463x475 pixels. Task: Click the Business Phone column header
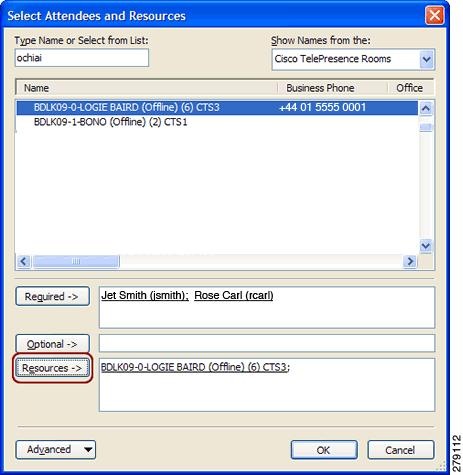point(332,88)
